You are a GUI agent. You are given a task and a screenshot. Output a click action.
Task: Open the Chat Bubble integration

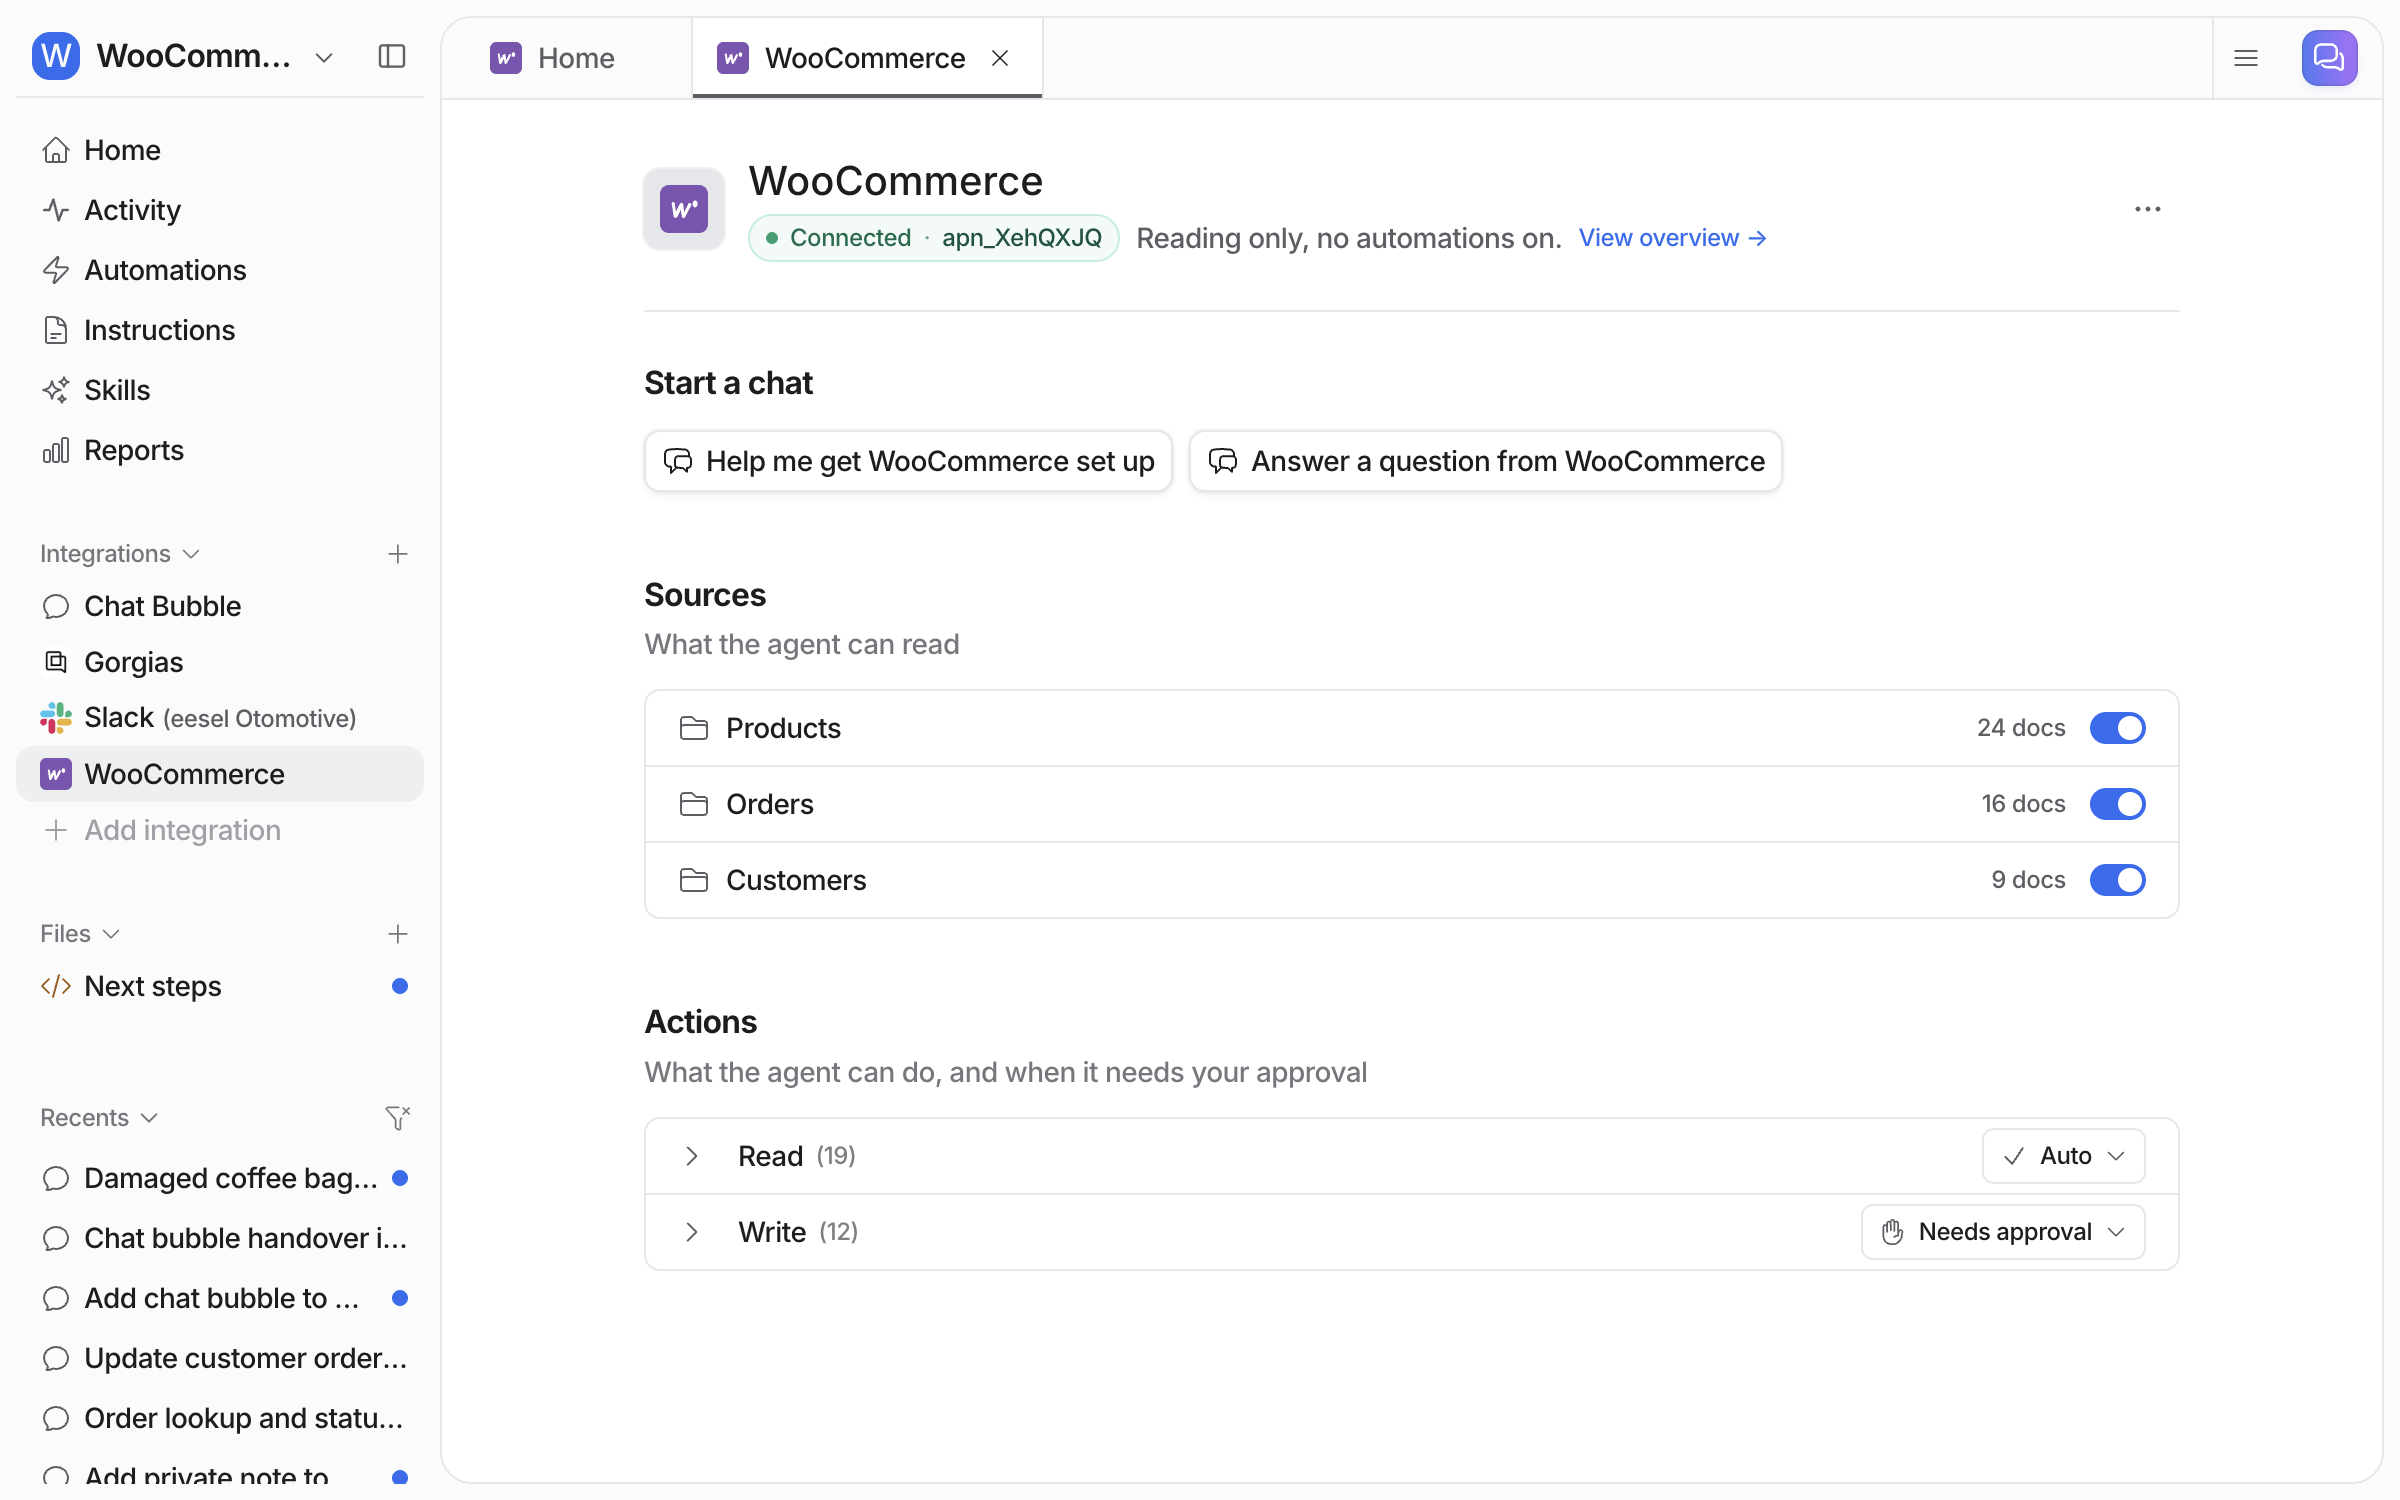pos(220,606)
